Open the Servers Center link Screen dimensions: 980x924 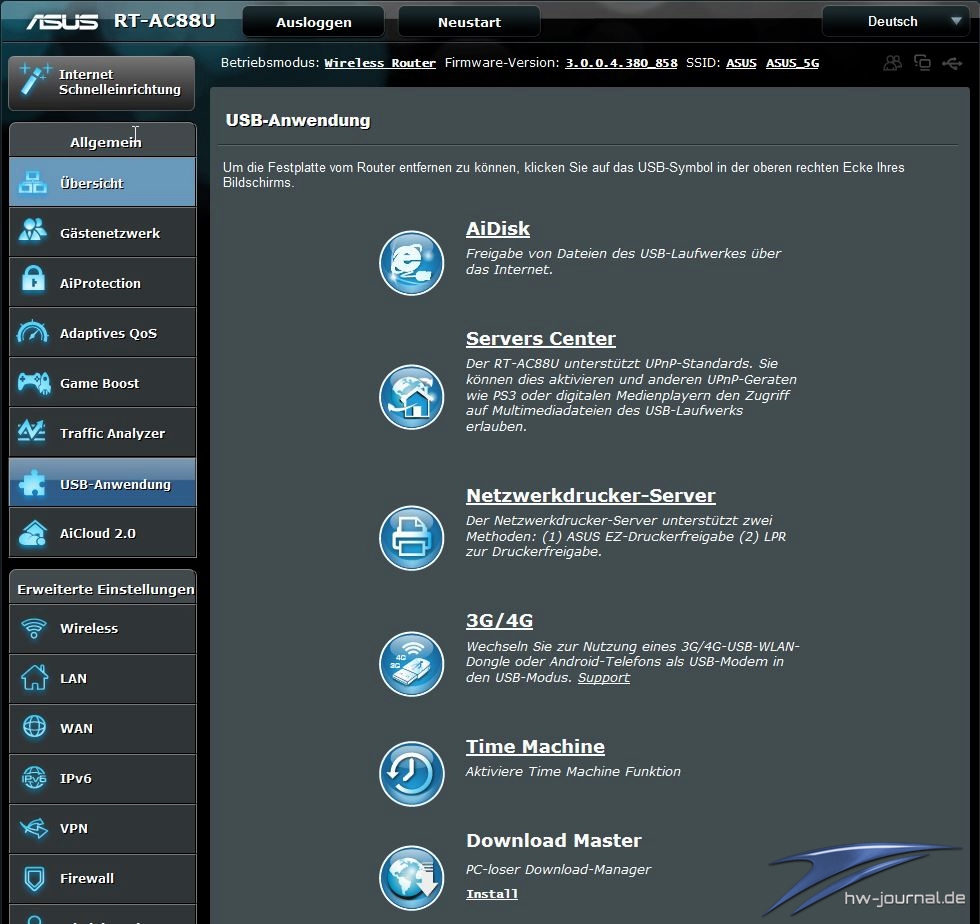point(541,338)
